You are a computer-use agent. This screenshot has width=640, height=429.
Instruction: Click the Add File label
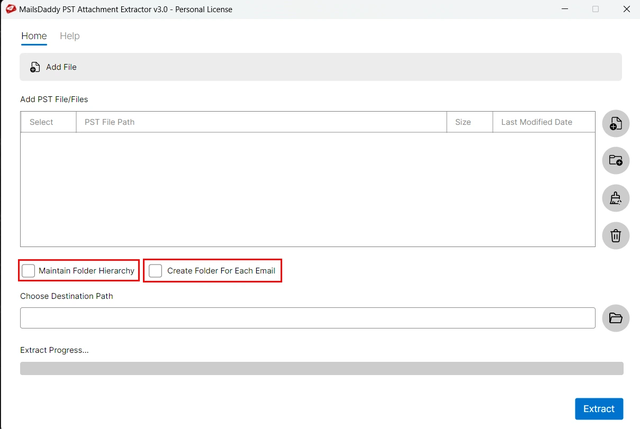61,67
